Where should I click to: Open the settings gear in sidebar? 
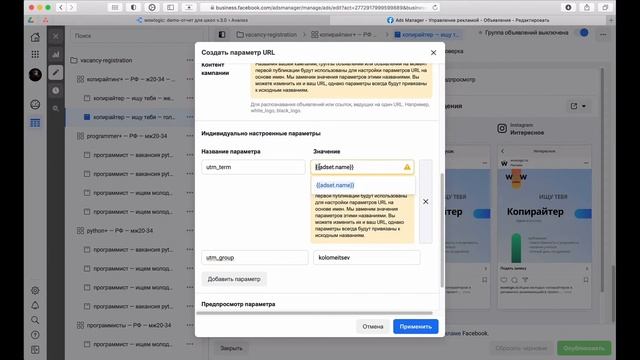[35, 291]
